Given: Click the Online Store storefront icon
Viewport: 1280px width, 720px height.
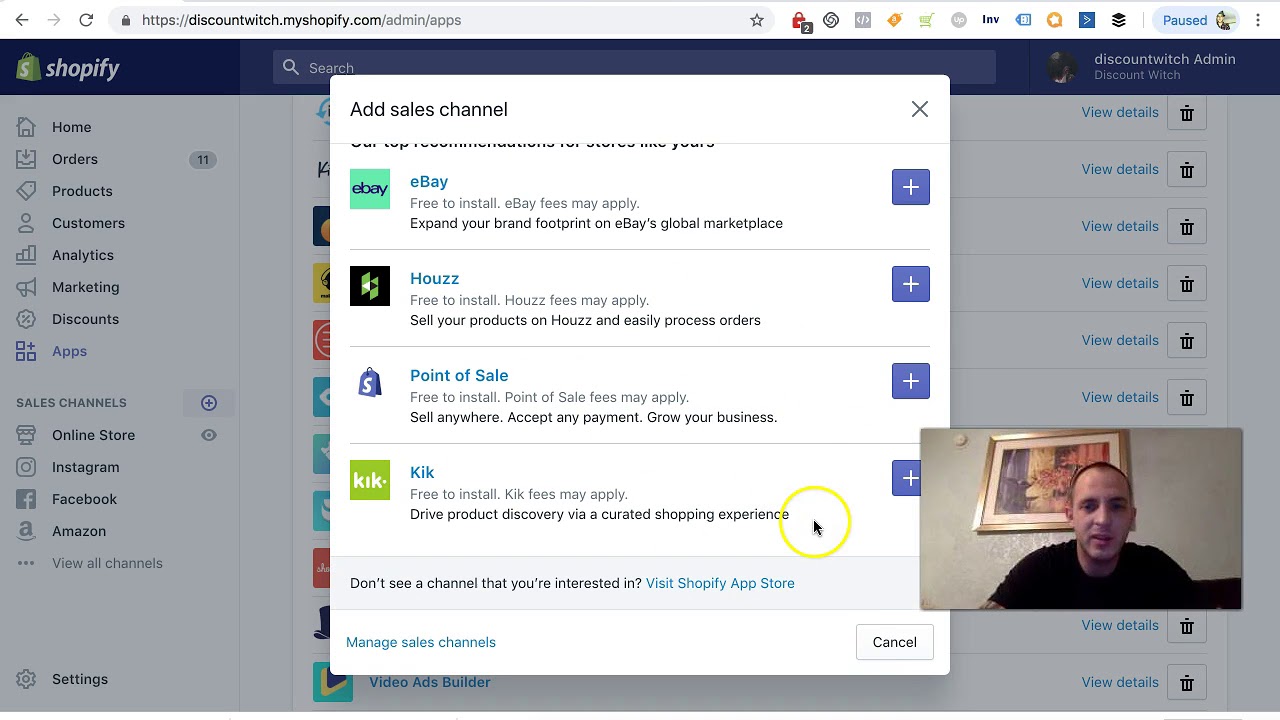Looking at the screenshot, I should (26, 435).
